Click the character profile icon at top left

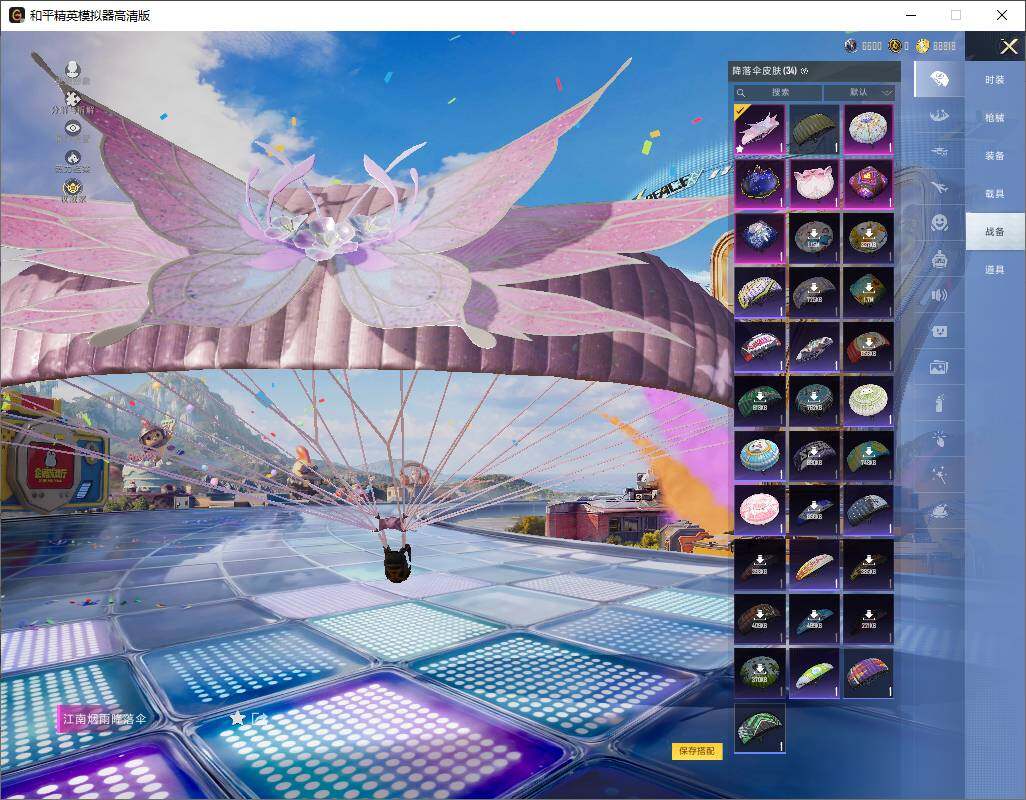point(73,70)
